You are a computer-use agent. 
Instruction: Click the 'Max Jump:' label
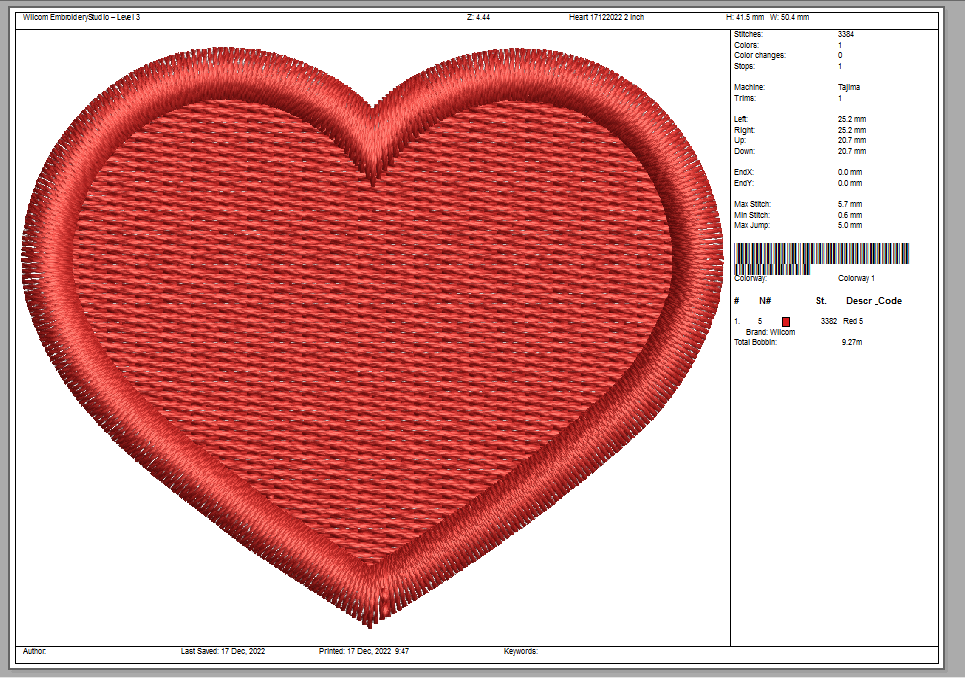coord(751,225)
